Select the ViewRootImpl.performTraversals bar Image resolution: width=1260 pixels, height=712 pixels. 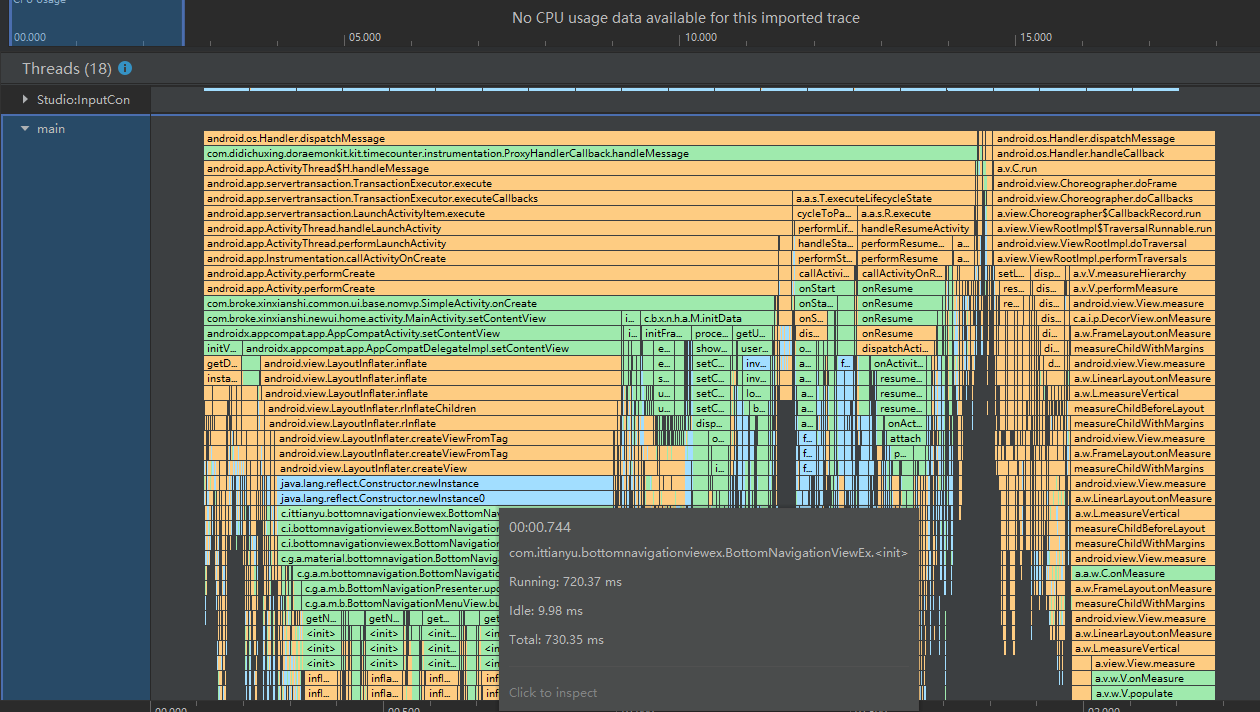pyautogui.click(x=1105, y=259)
